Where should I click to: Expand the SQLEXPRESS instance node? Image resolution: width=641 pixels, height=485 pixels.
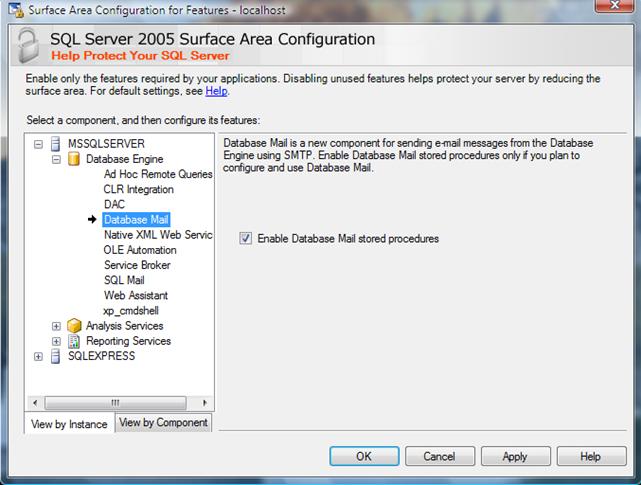(39, 356)
